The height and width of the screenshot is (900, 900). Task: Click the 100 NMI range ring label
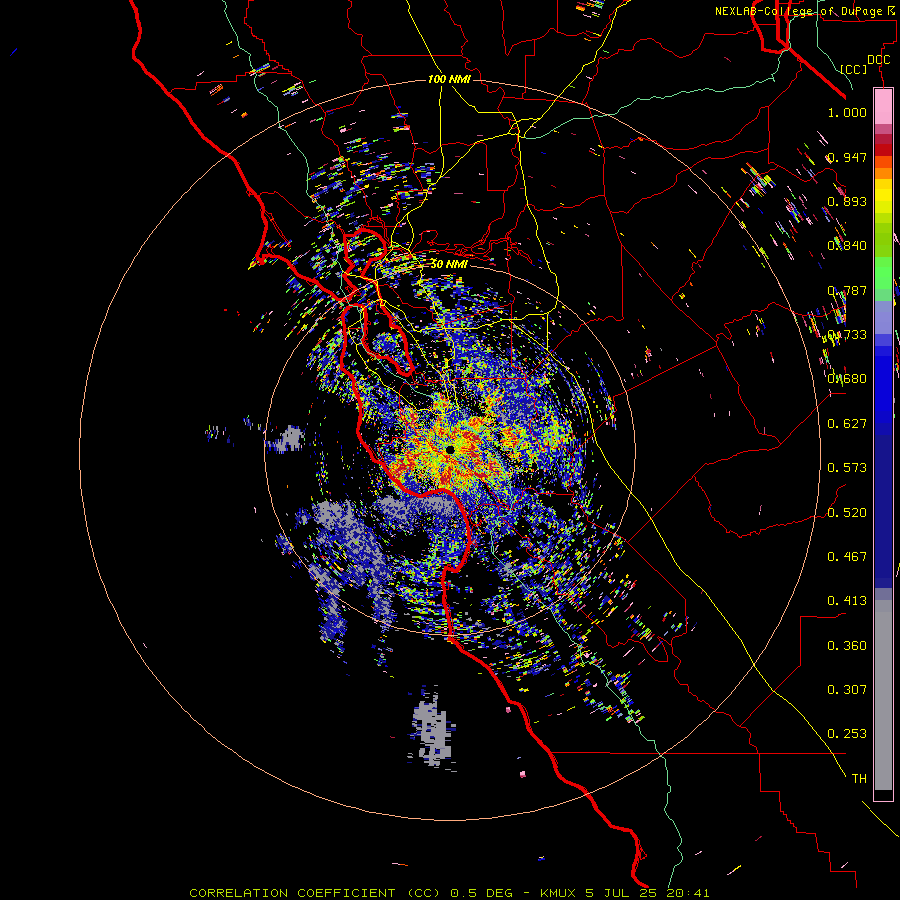pyautogui.click(x=449, y=79)
